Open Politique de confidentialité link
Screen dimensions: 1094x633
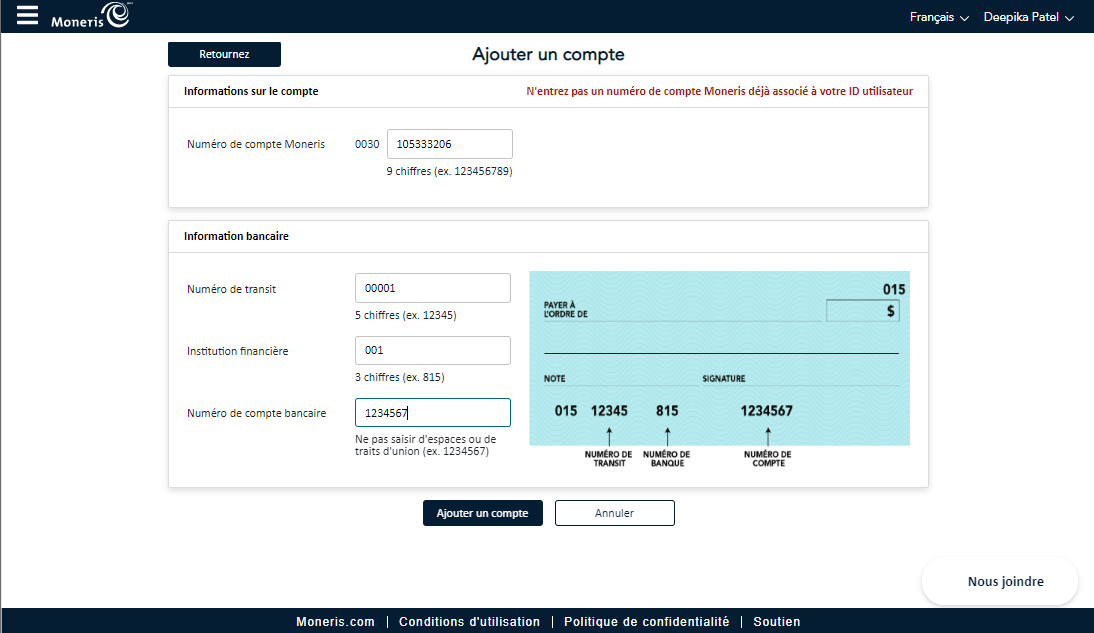(x=646, y=621)
